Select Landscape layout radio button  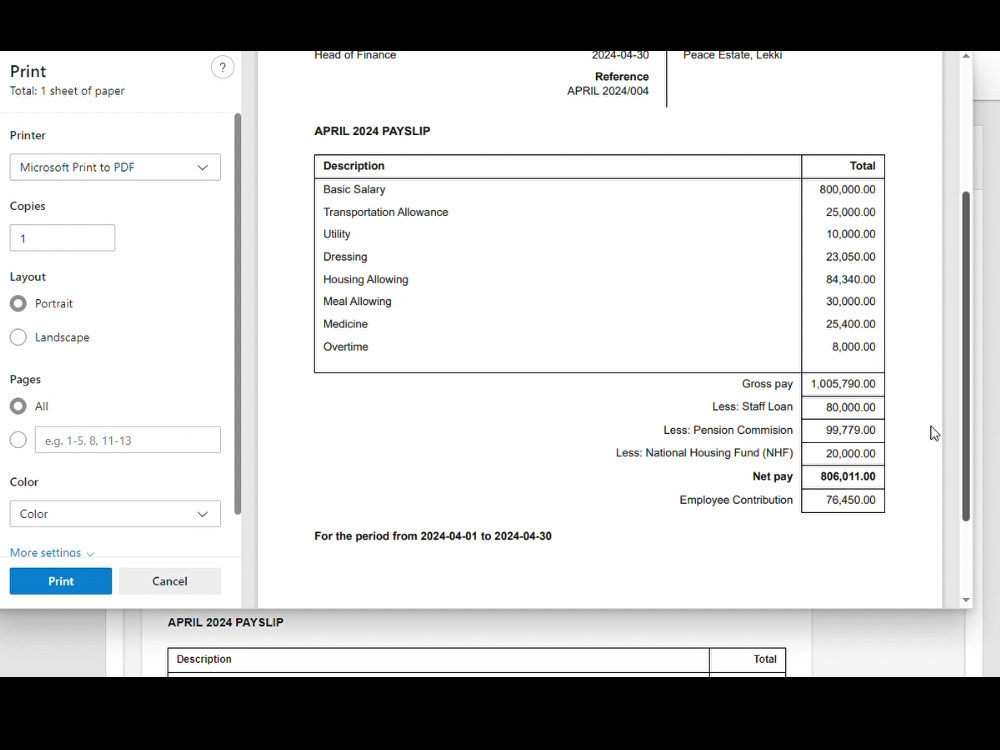coord(18,337)
